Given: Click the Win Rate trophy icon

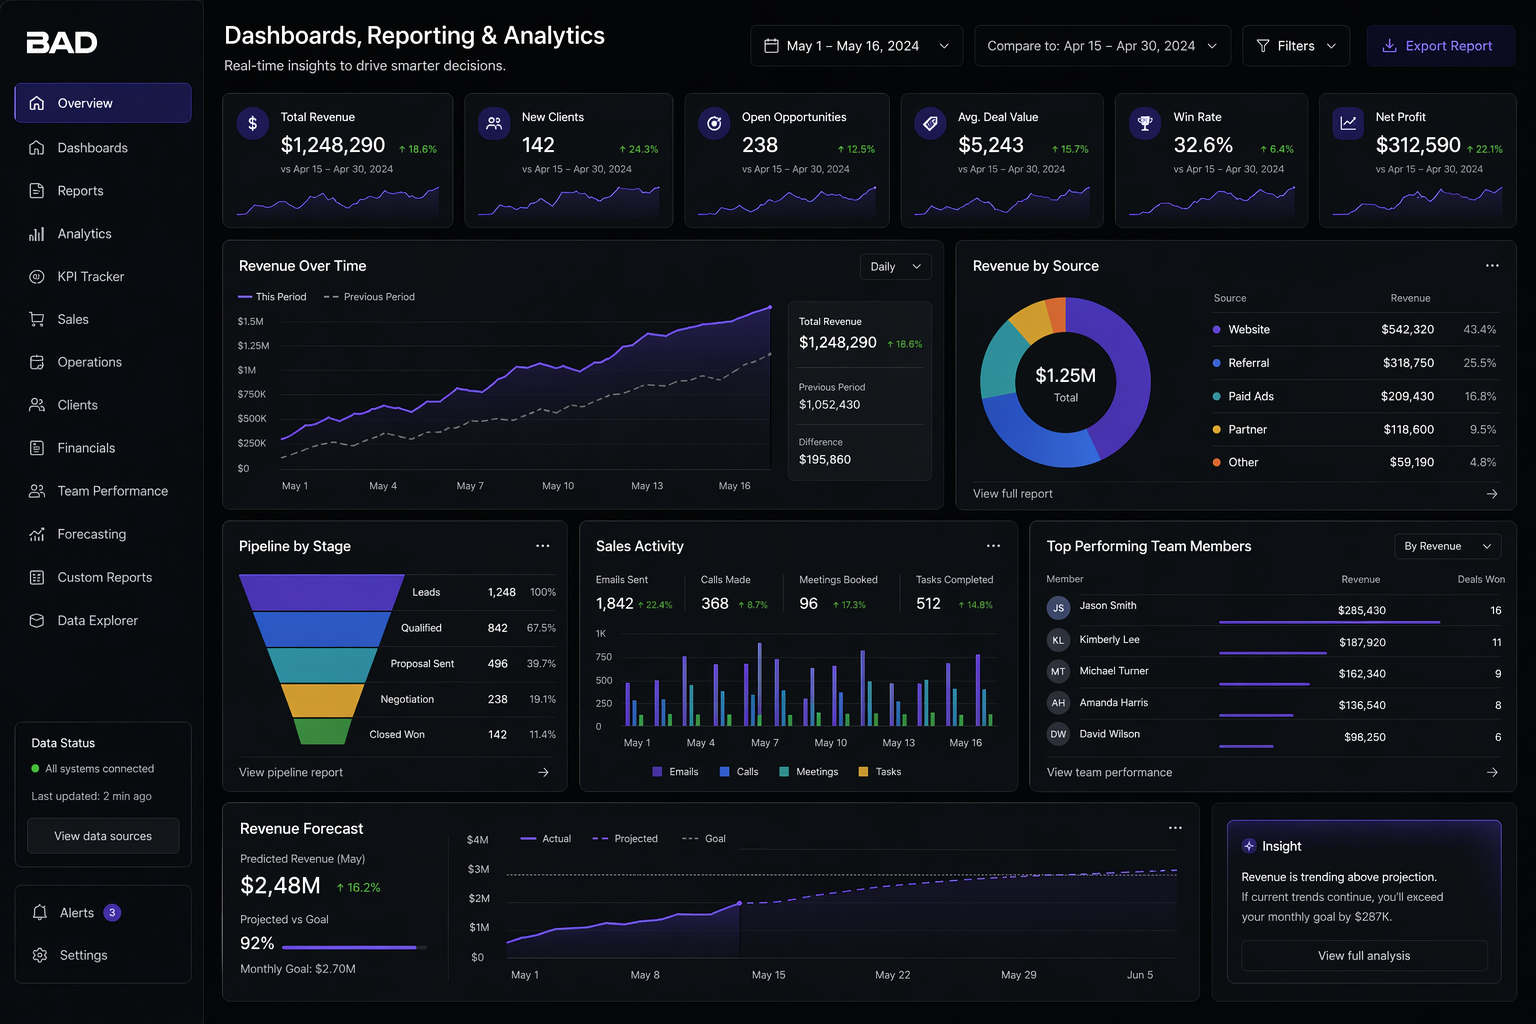Looking at the screenshot, I should click(x=1145, y=124).
